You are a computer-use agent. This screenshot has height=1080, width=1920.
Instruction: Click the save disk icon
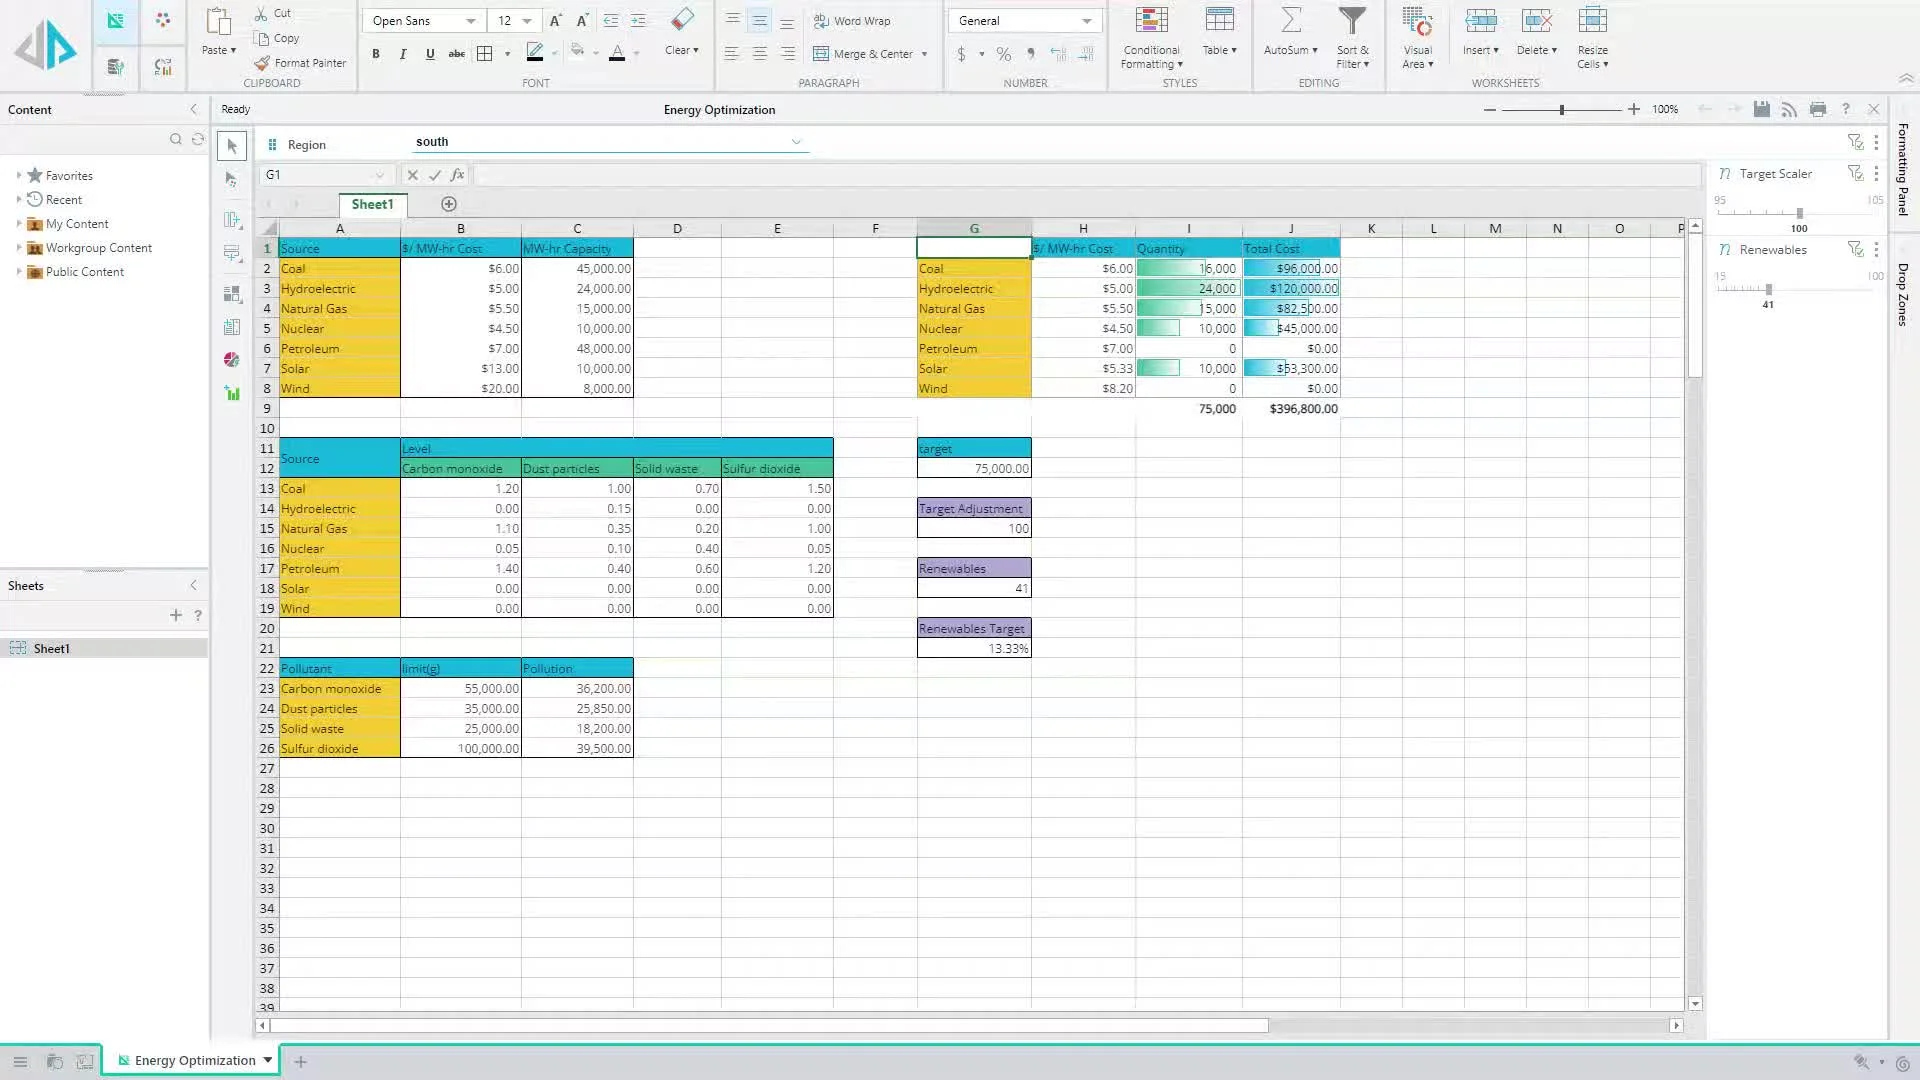click(x=1761, y=110)
